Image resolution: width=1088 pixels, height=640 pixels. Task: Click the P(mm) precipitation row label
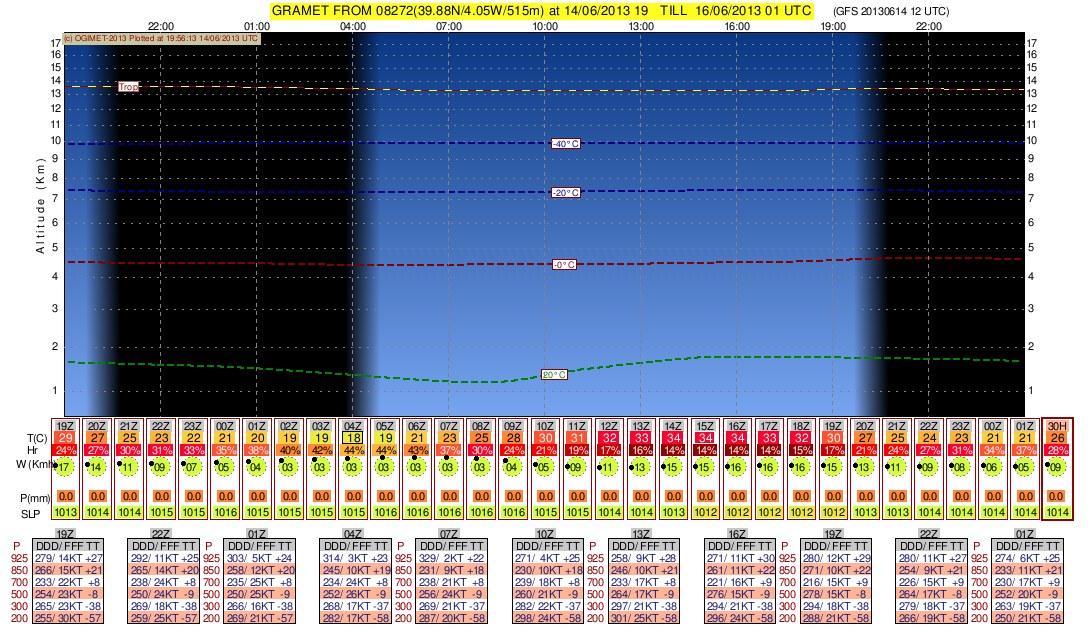tap(35, 497)
